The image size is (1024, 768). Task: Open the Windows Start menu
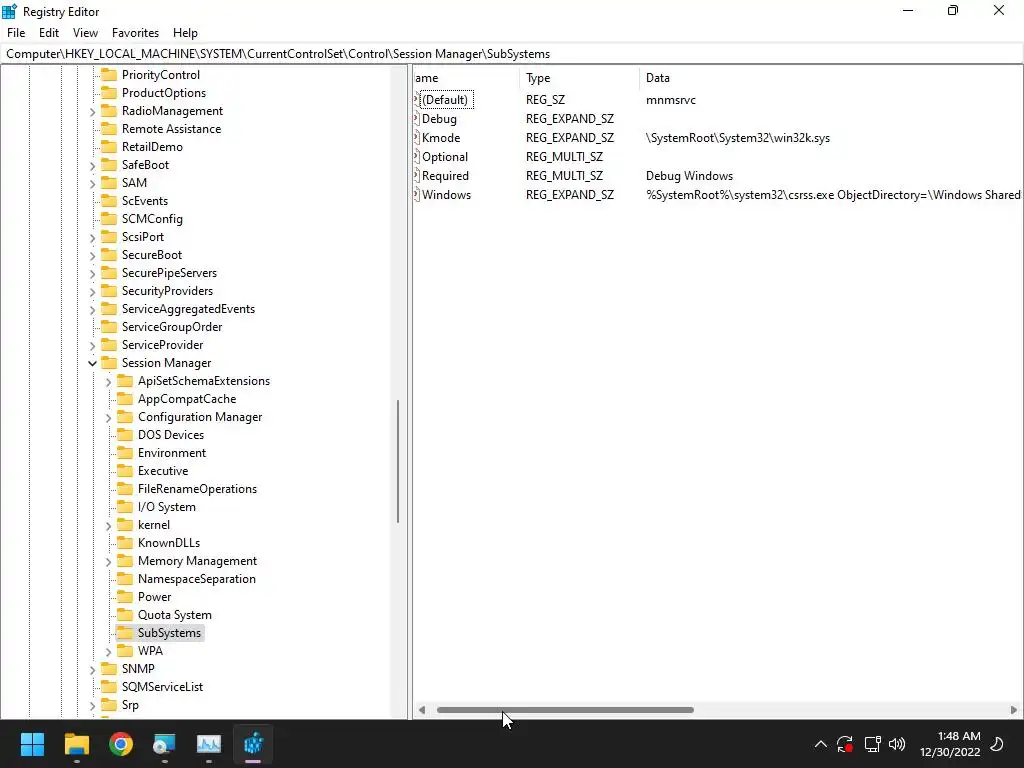click(32, 744)
